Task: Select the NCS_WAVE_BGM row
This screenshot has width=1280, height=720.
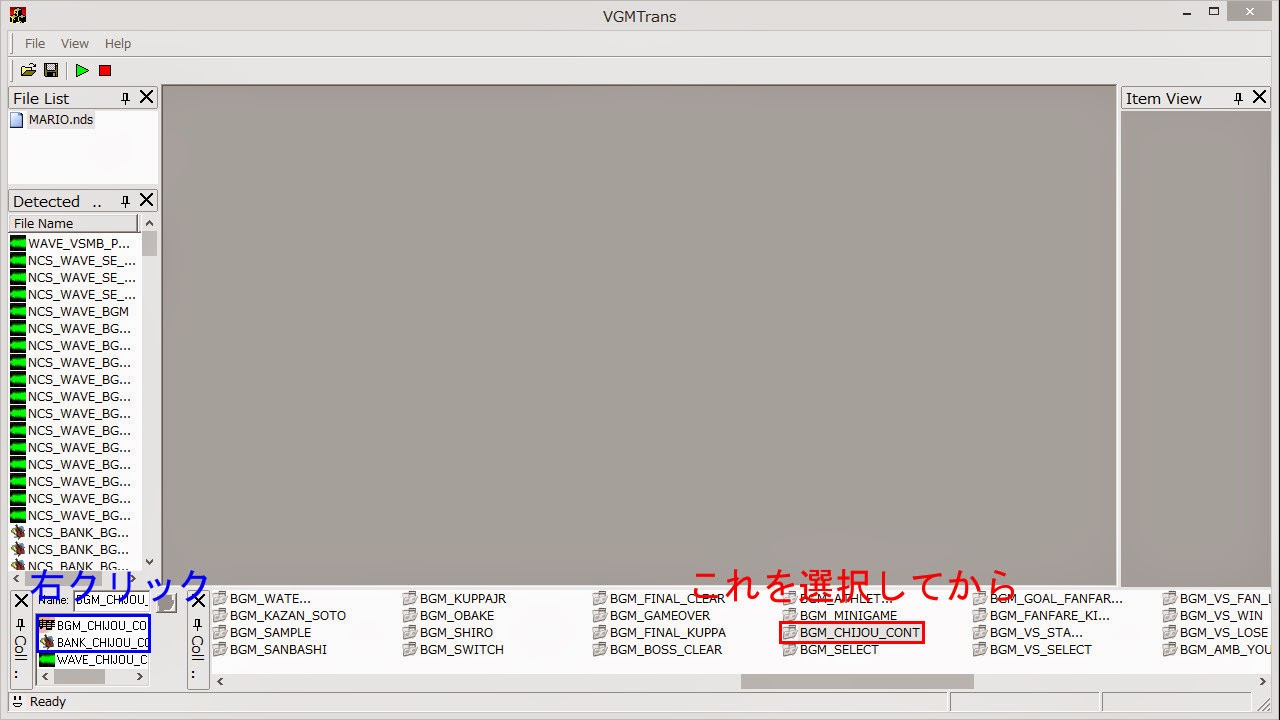Action: (78, 311)
